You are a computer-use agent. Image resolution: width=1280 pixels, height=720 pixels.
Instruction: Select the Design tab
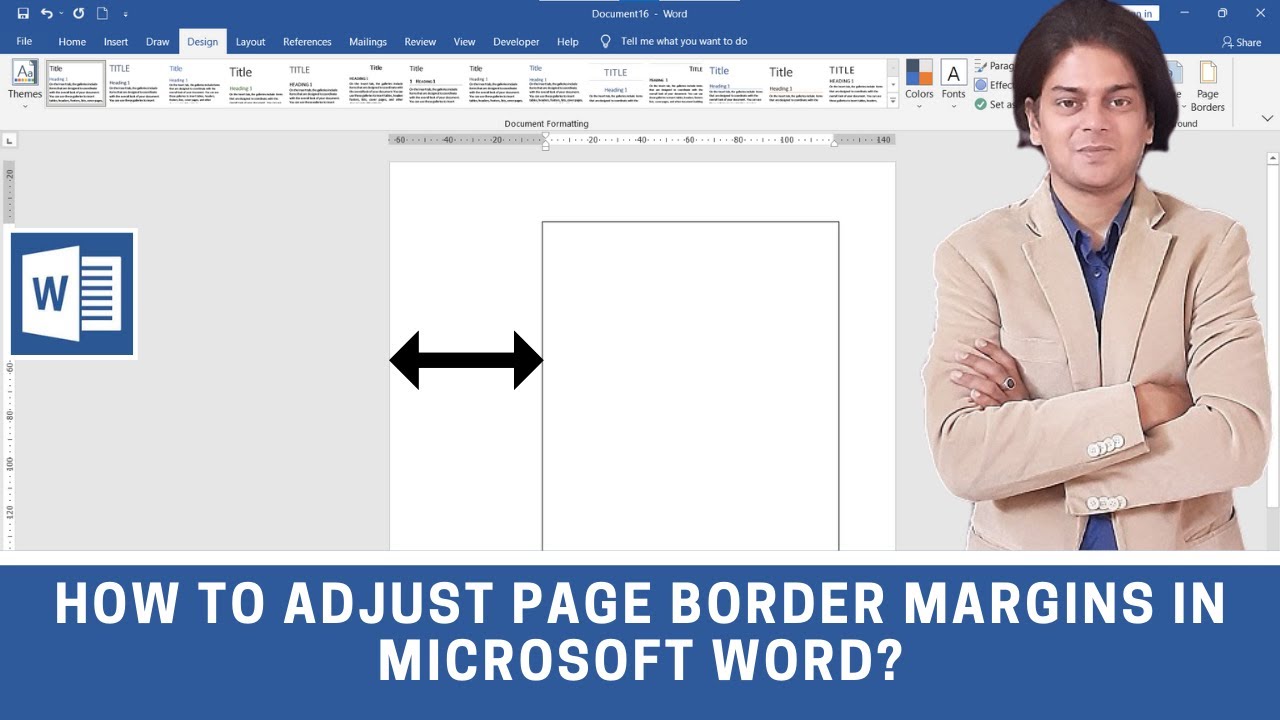[203, 42]
